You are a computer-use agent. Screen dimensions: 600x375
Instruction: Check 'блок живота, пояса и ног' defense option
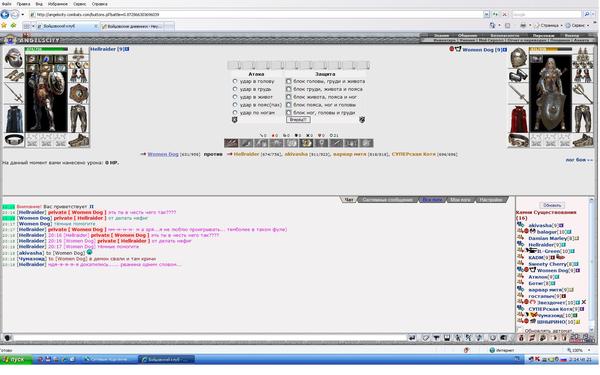[289, 97]
